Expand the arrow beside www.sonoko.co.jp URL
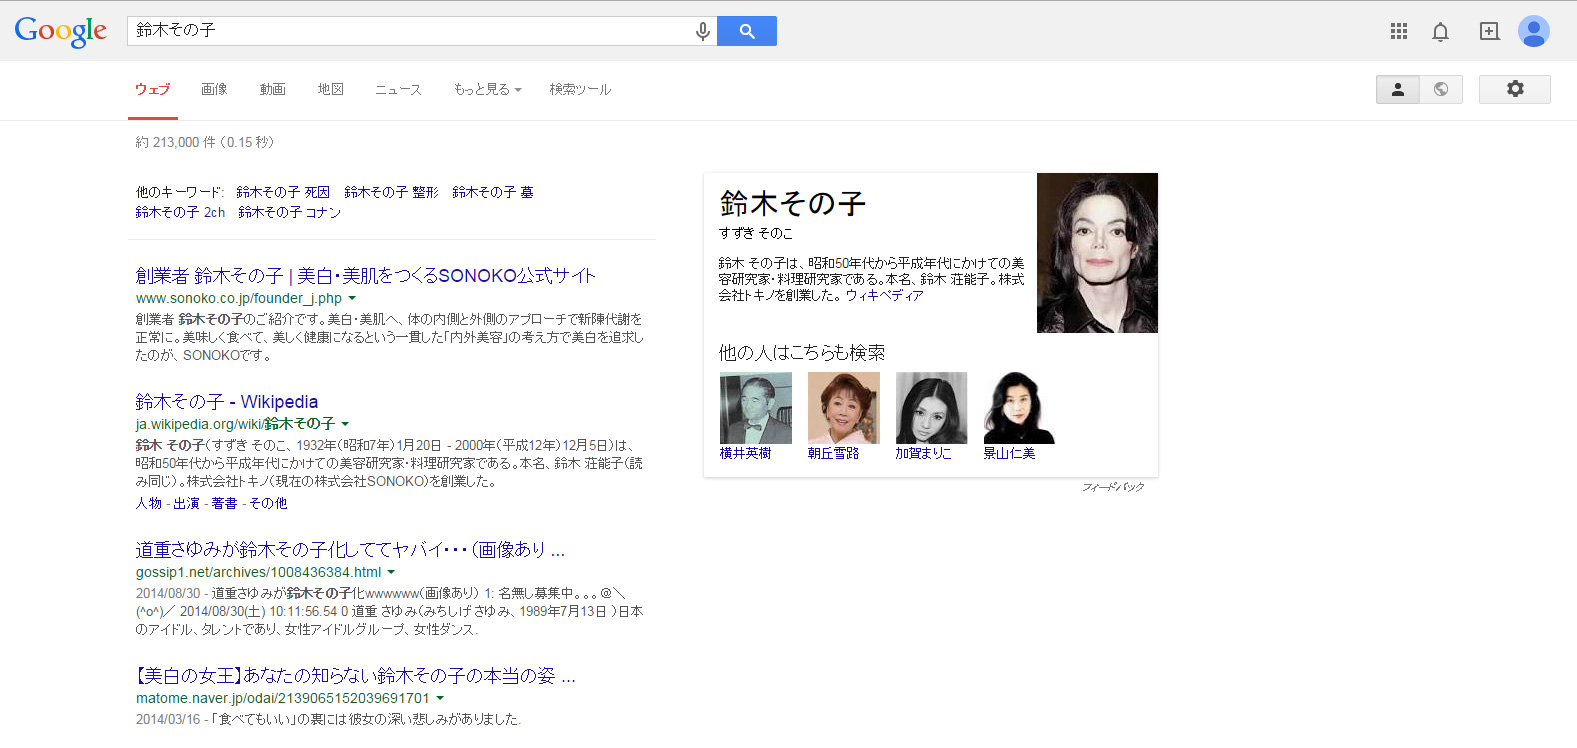Viewport: 1577px width, 748px height. (x=352, y=298)
